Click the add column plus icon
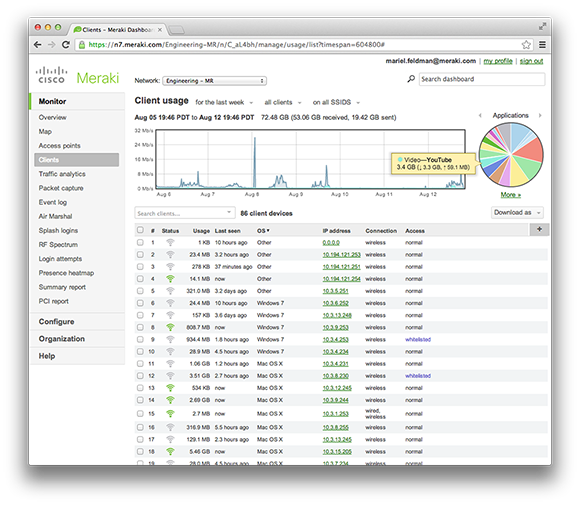 click(539, 229)
